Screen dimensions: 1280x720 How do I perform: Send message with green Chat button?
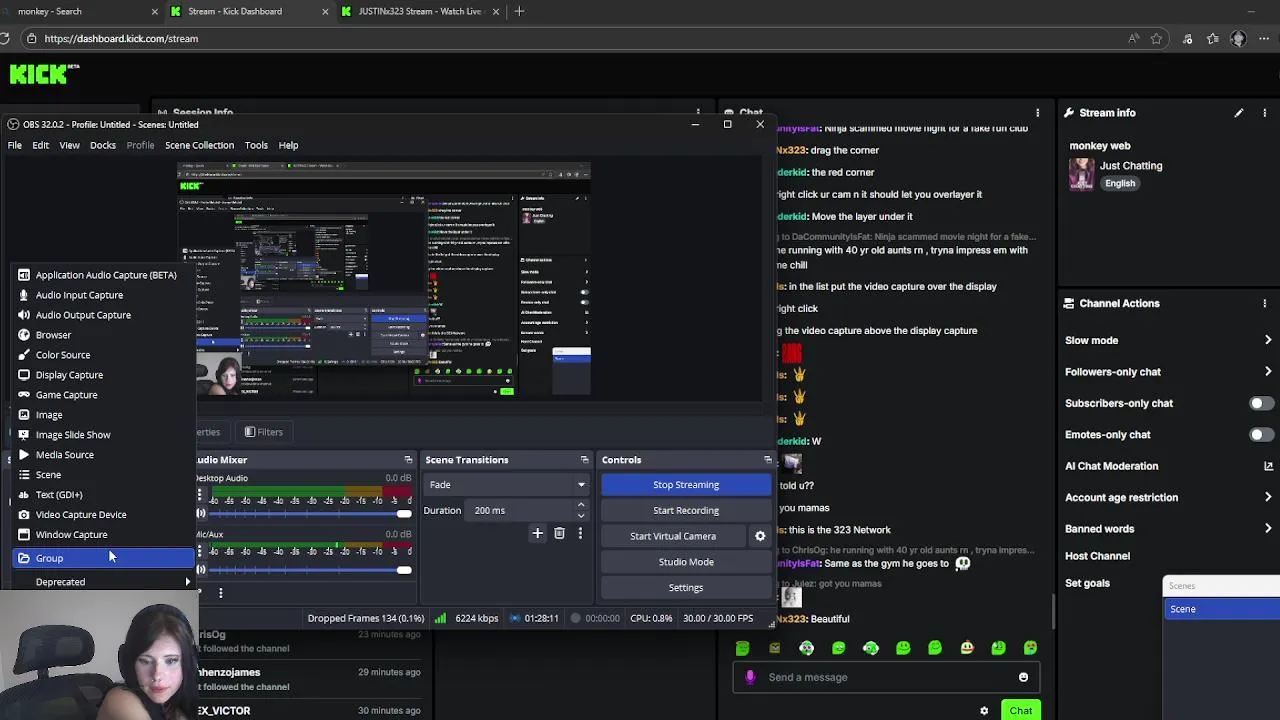[1020, 711]
